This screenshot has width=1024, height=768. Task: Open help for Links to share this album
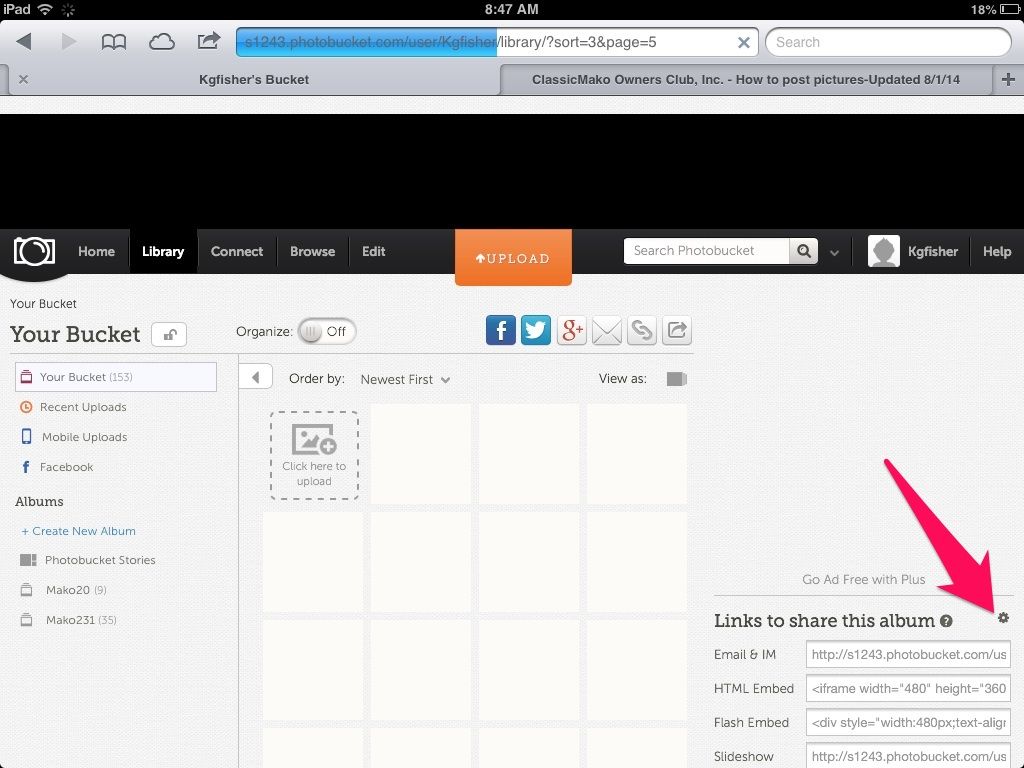click(x=946, y=621)
